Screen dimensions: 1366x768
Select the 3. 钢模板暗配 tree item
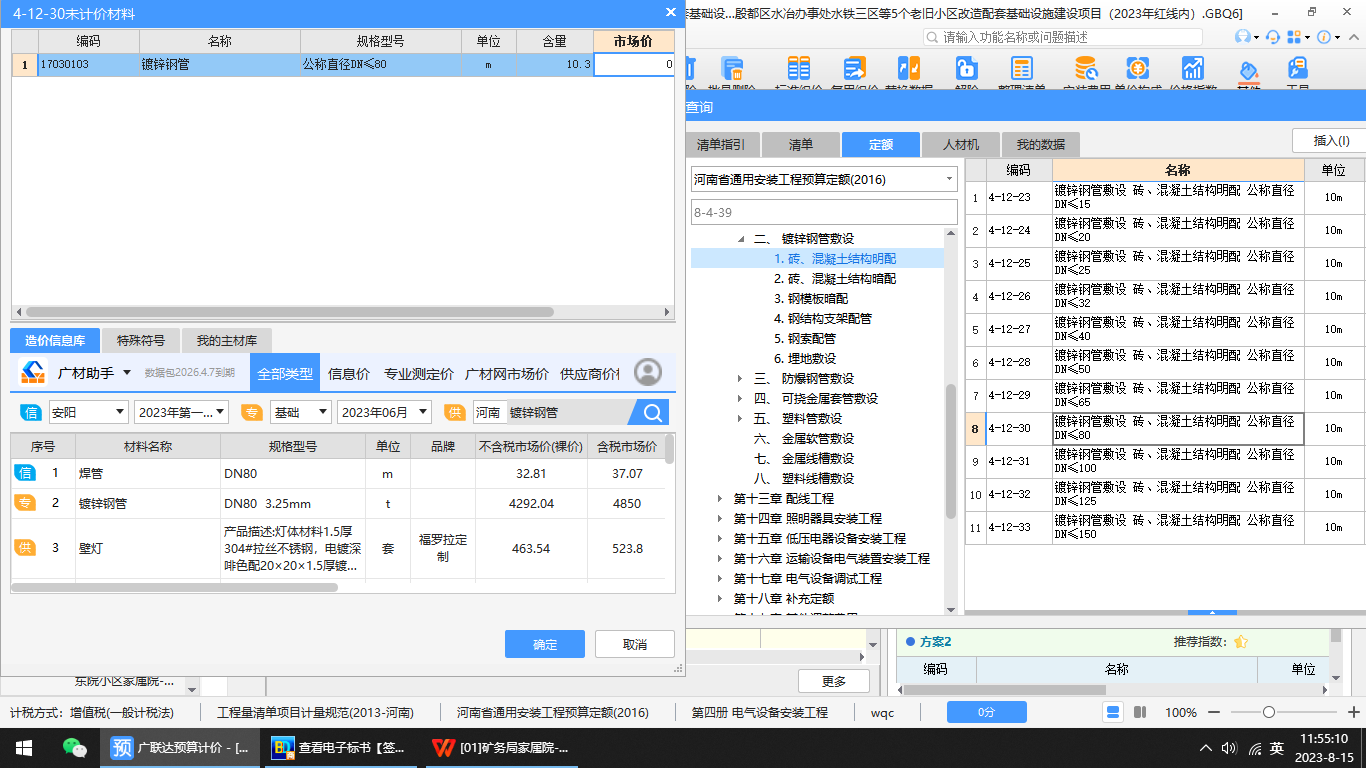811,299
